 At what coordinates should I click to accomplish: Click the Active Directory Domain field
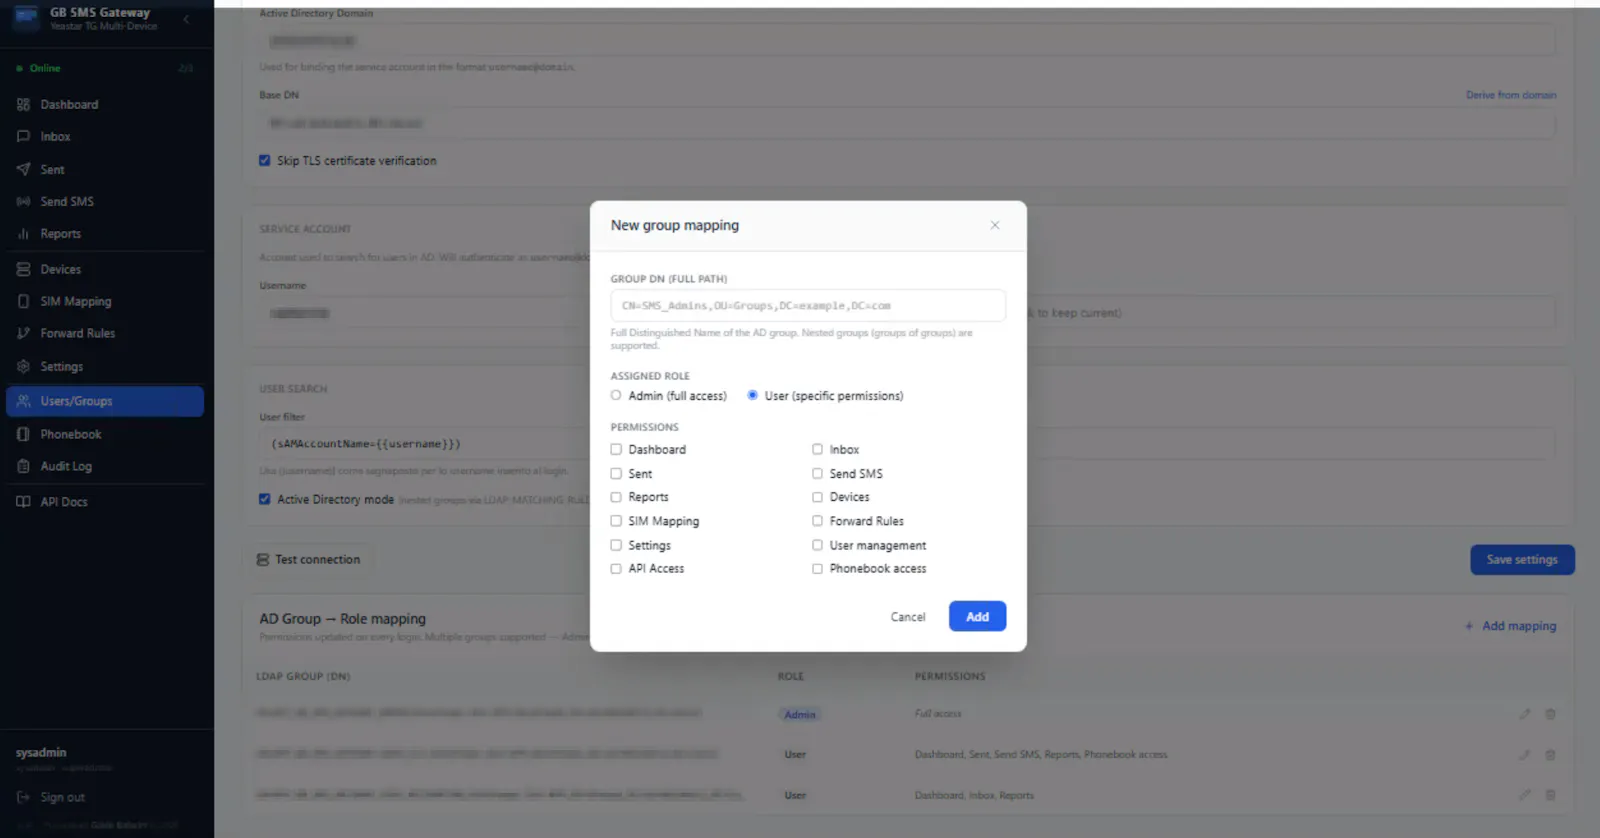[x=907, y=41]
